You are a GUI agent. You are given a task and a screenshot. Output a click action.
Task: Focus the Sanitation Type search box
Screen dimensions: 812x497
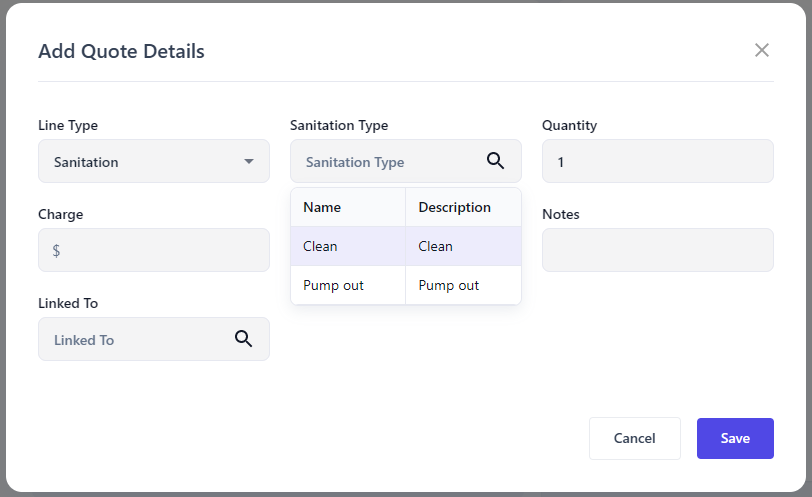tap(385, 162)
